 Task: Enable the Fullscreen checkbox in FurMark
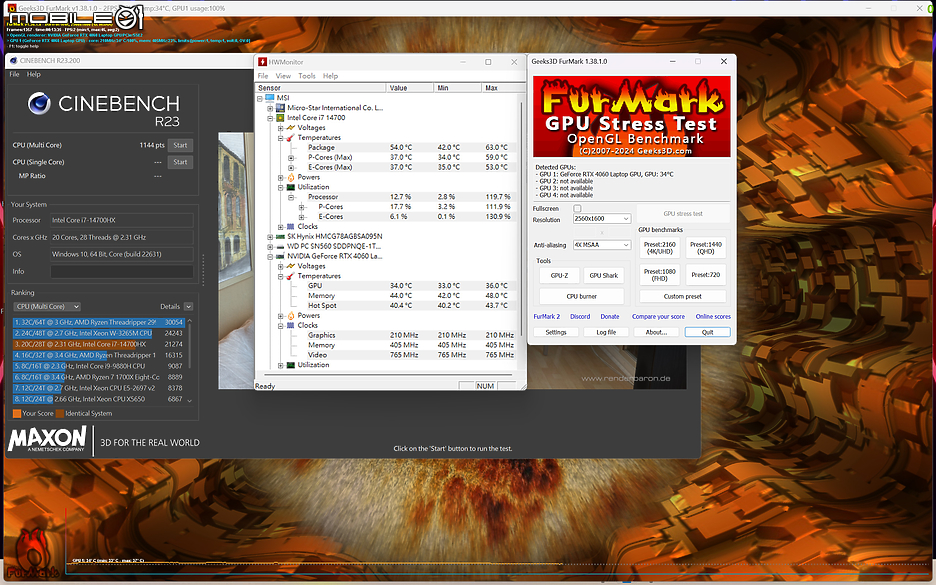coord(577,208)
